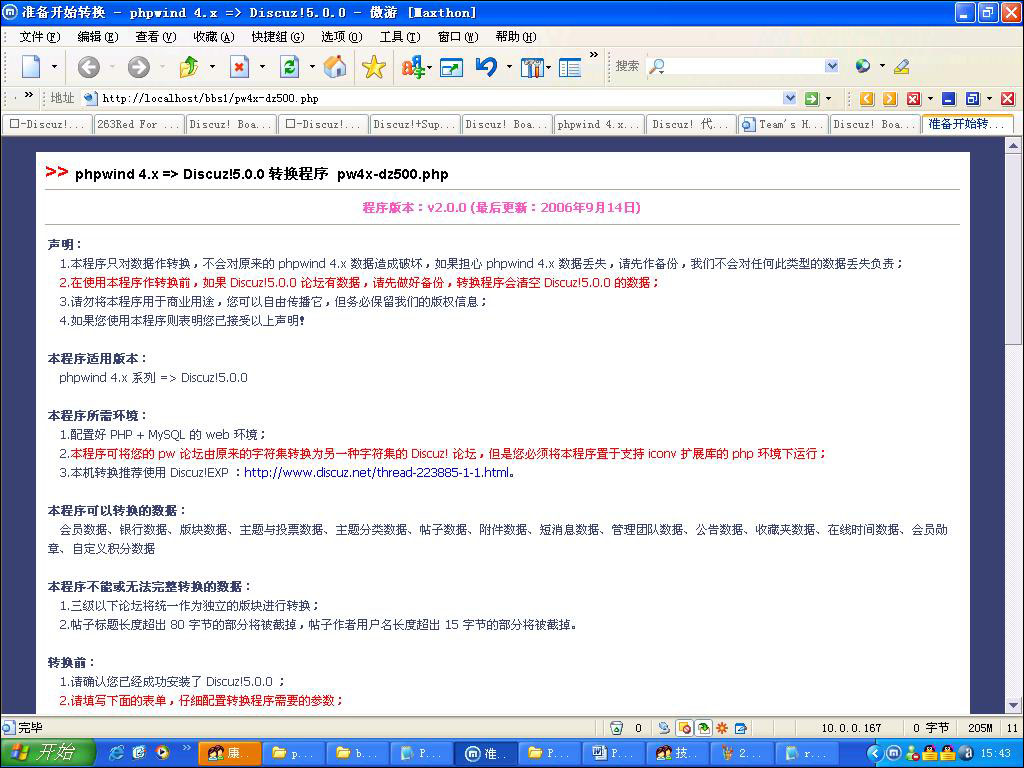Click the orange sun icon in the status bar
The image size is (1024, 768).
[x=722, y=728]
